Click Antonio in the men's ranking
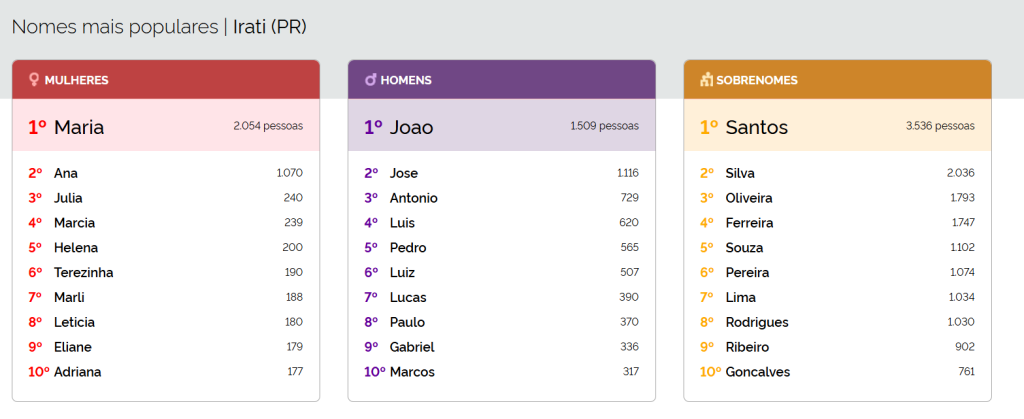This screenshot has height=419, width=1024. (x=414, y=198)
